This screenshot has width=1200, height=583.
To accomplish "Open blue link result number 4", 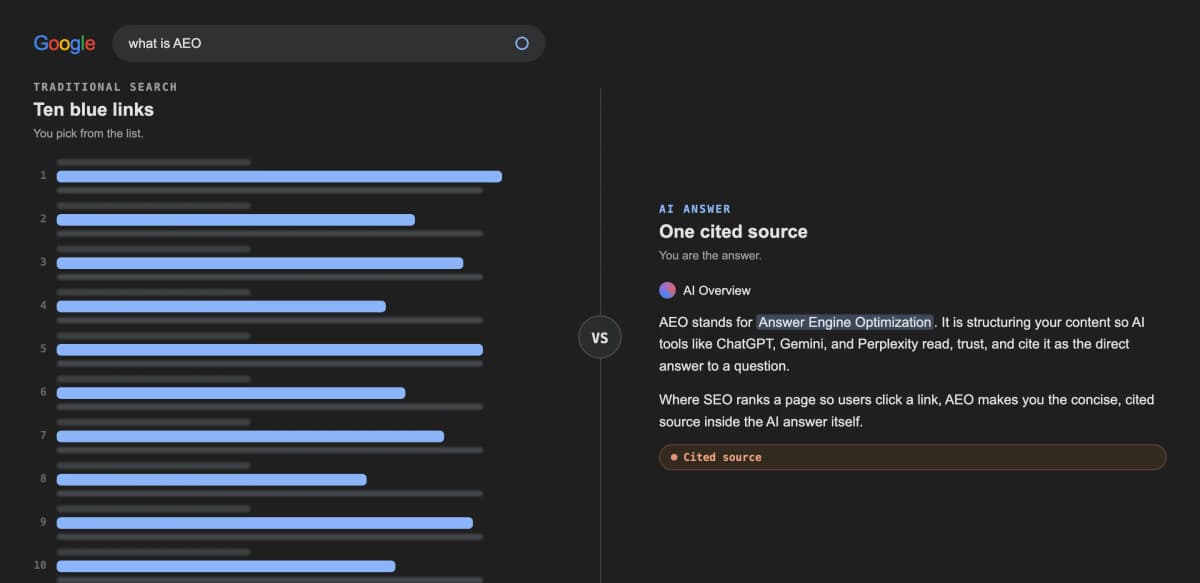I will pyautogui.click(x=221, y=306).
